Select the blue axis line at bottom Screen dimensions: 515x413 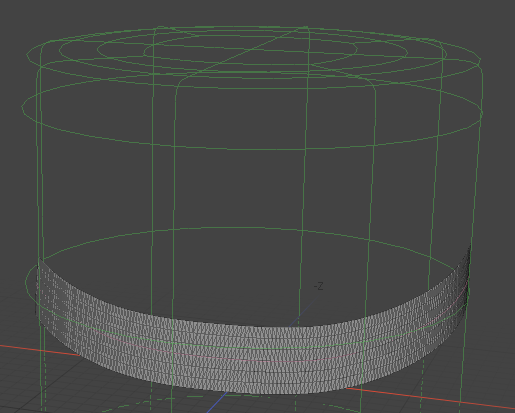click(217, 403)
